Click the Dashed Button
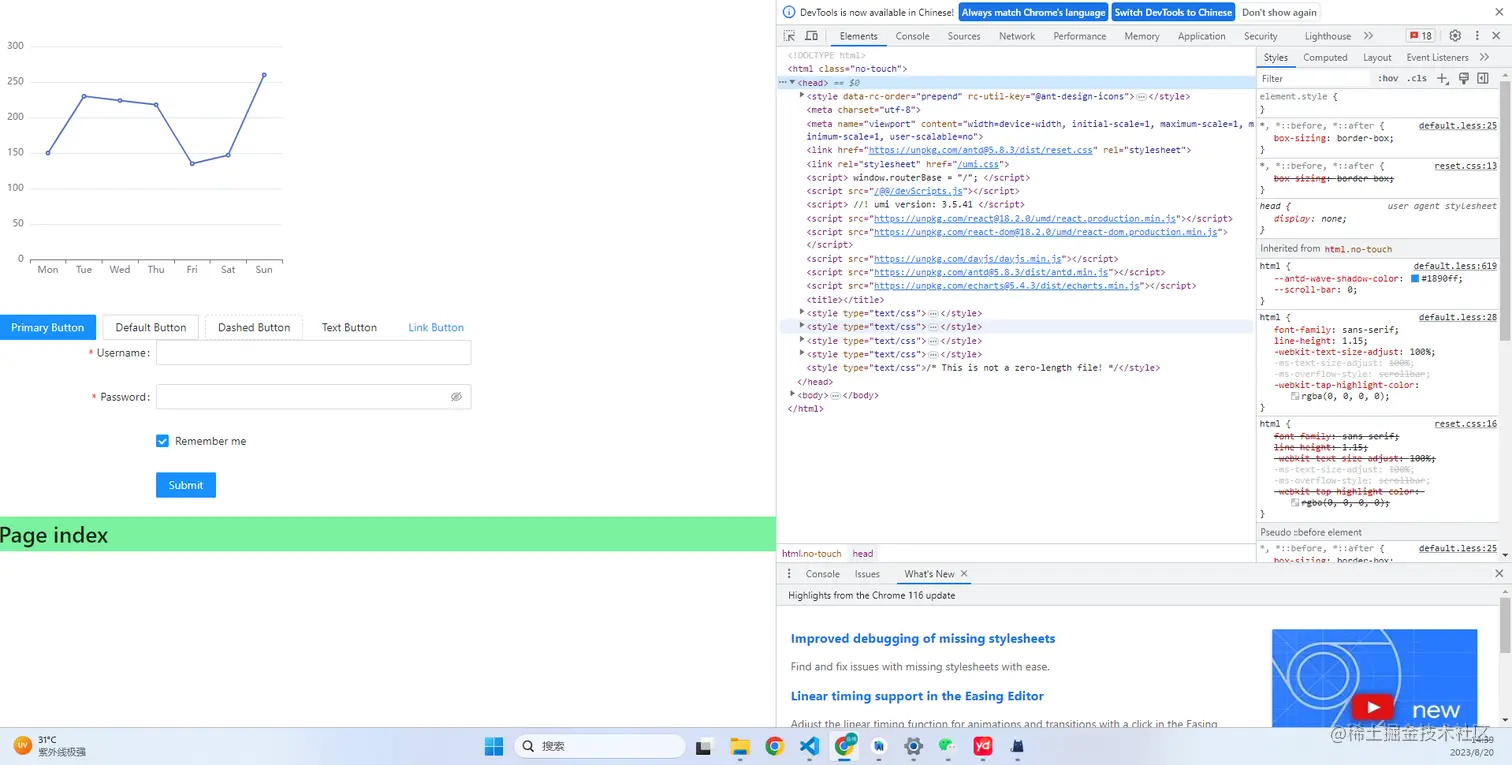This screenshot has width=1512, height=765. point(254,327)
